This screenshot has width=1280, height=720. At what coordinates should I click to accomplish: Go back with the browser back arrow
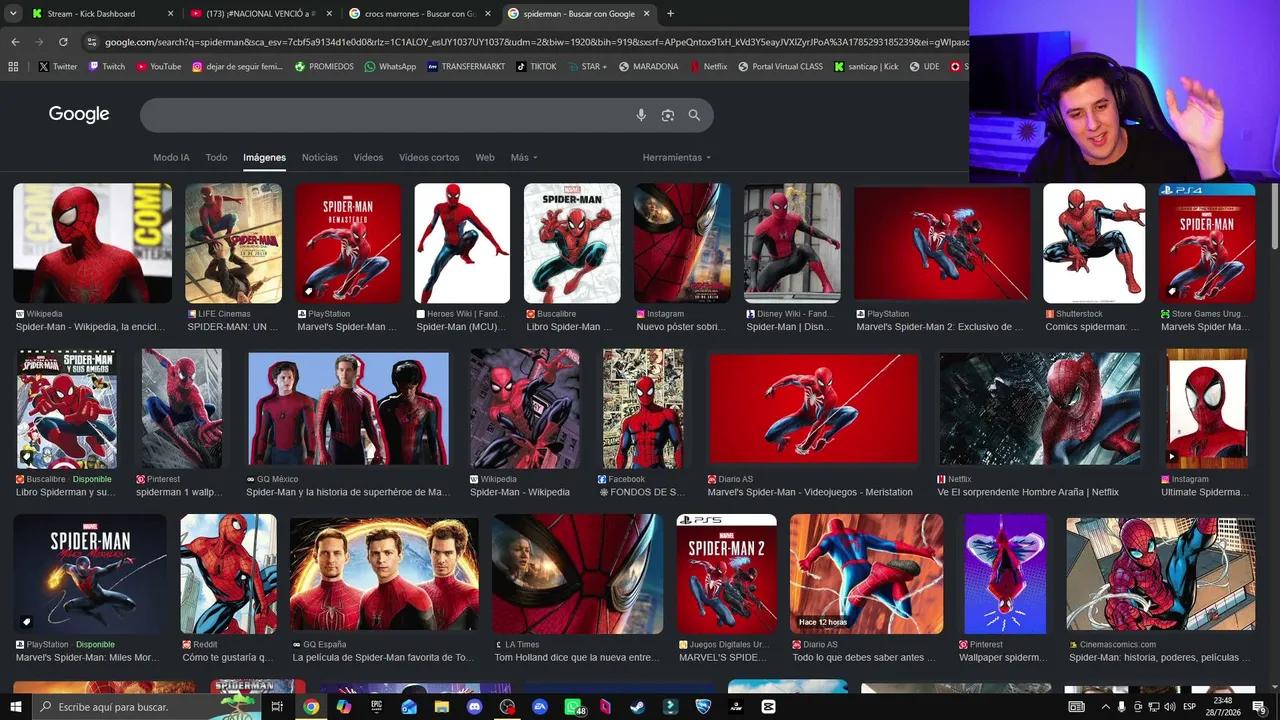[15, 42]
